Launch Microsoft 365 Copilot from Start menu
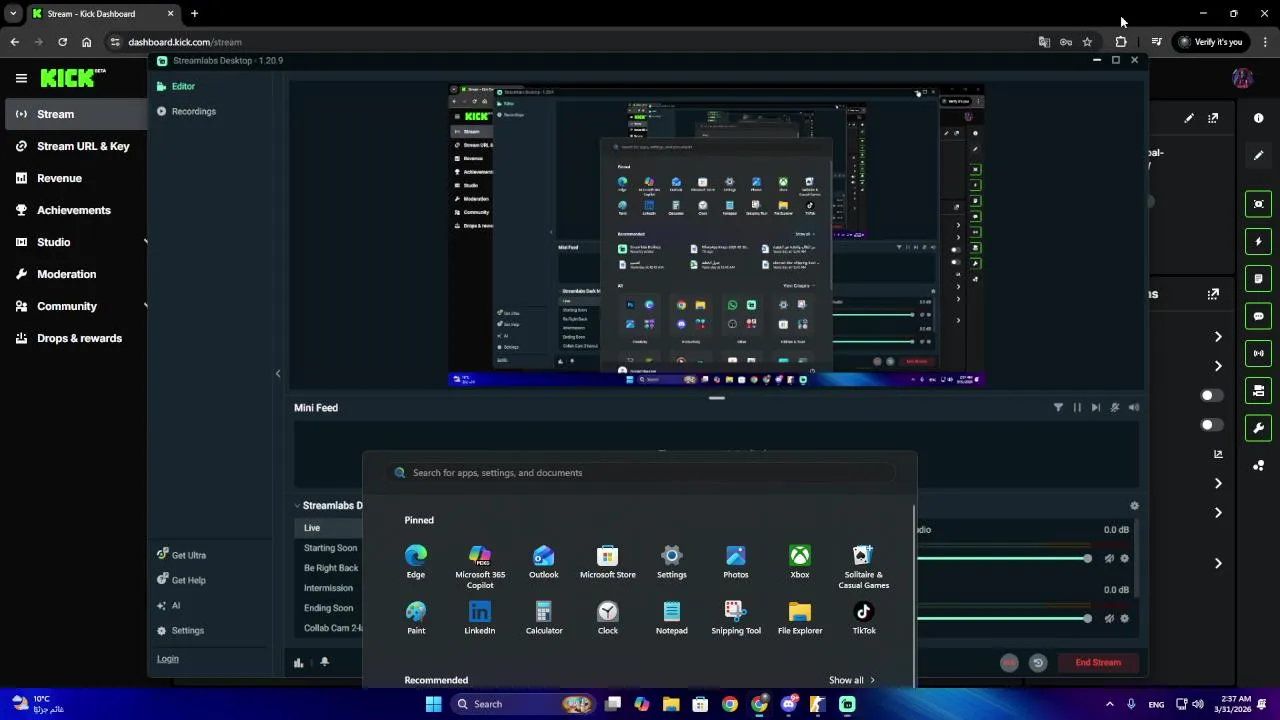 [480, 567]
